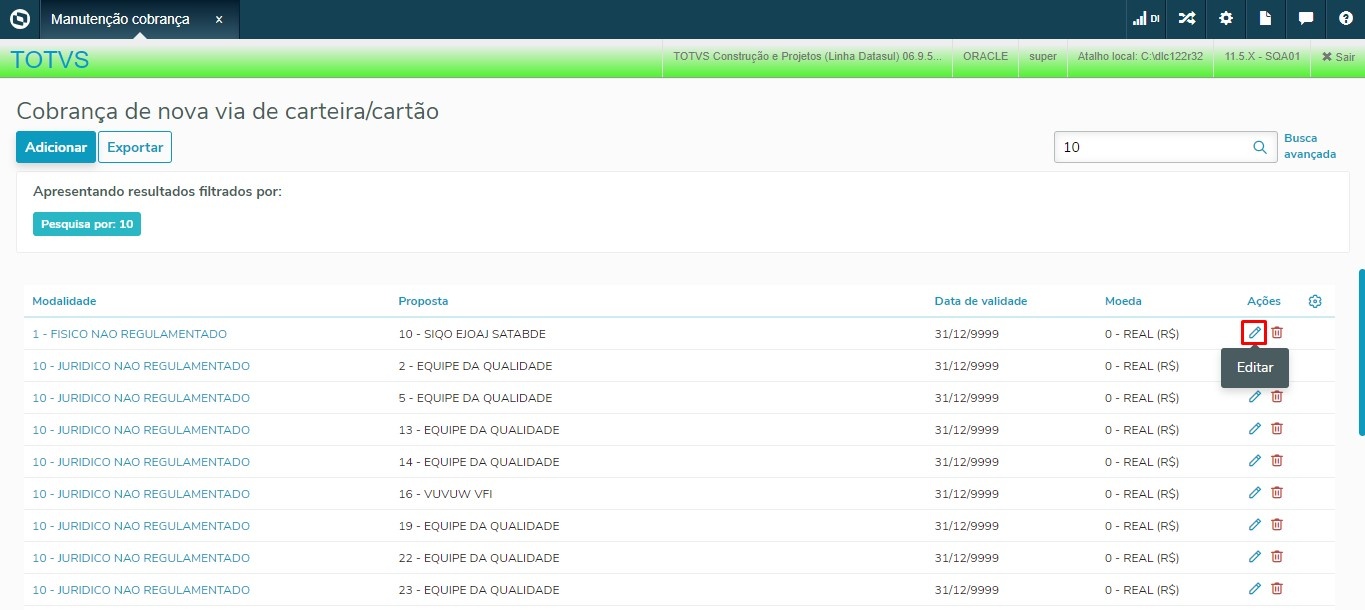Select the 16 - VUVUW VFI cell

pyautogui.click(x=445, y=494)
